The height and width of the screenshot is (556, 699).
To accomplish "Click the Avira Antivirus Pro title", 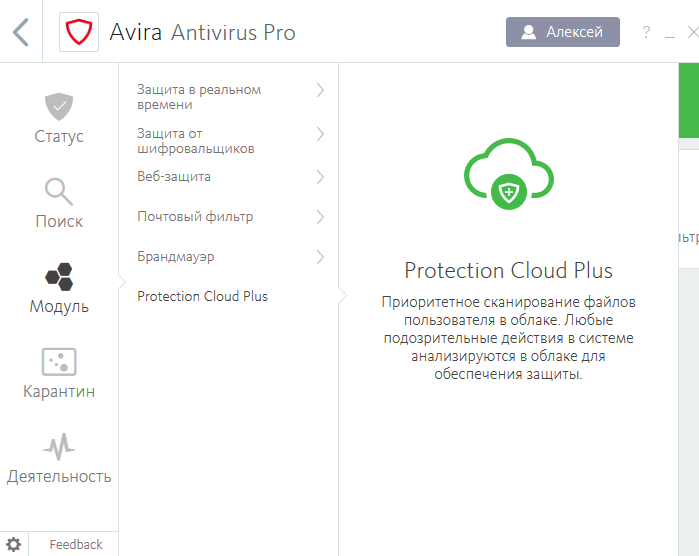I will click(202, 32).
